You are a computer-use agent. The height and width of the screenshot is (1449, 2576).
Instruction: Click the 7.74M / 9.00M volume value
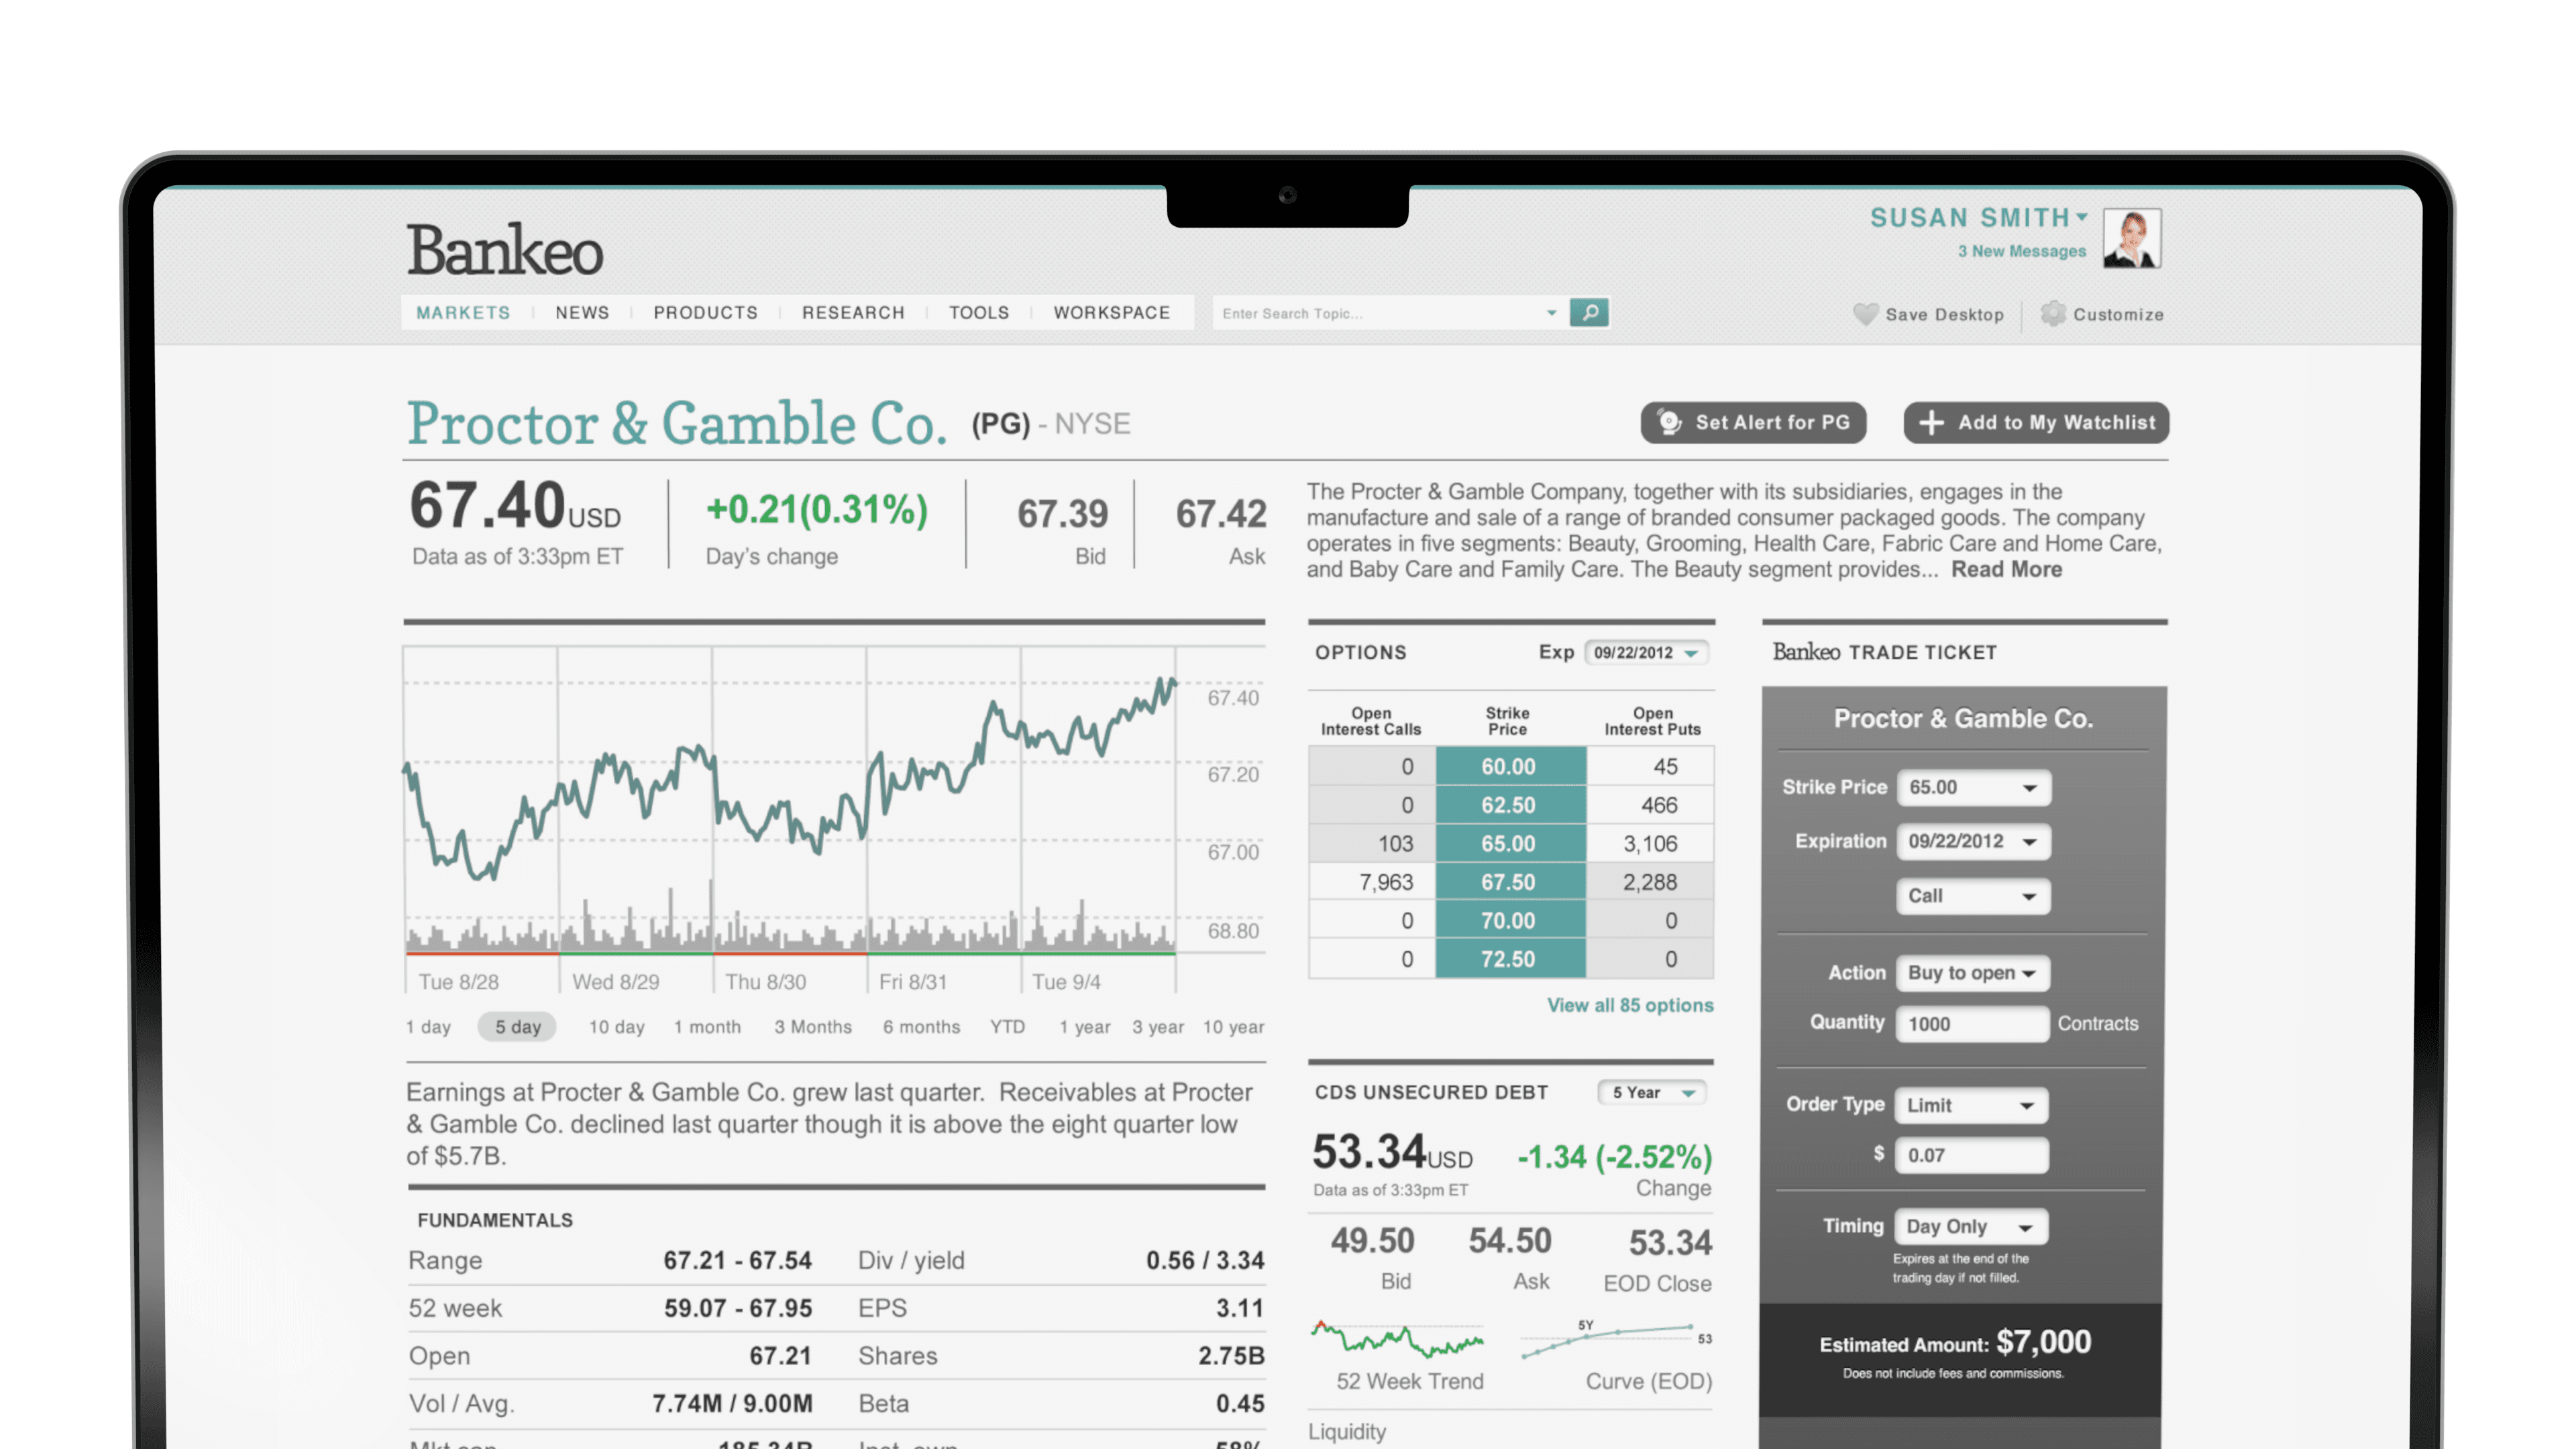click(732, 1403)
